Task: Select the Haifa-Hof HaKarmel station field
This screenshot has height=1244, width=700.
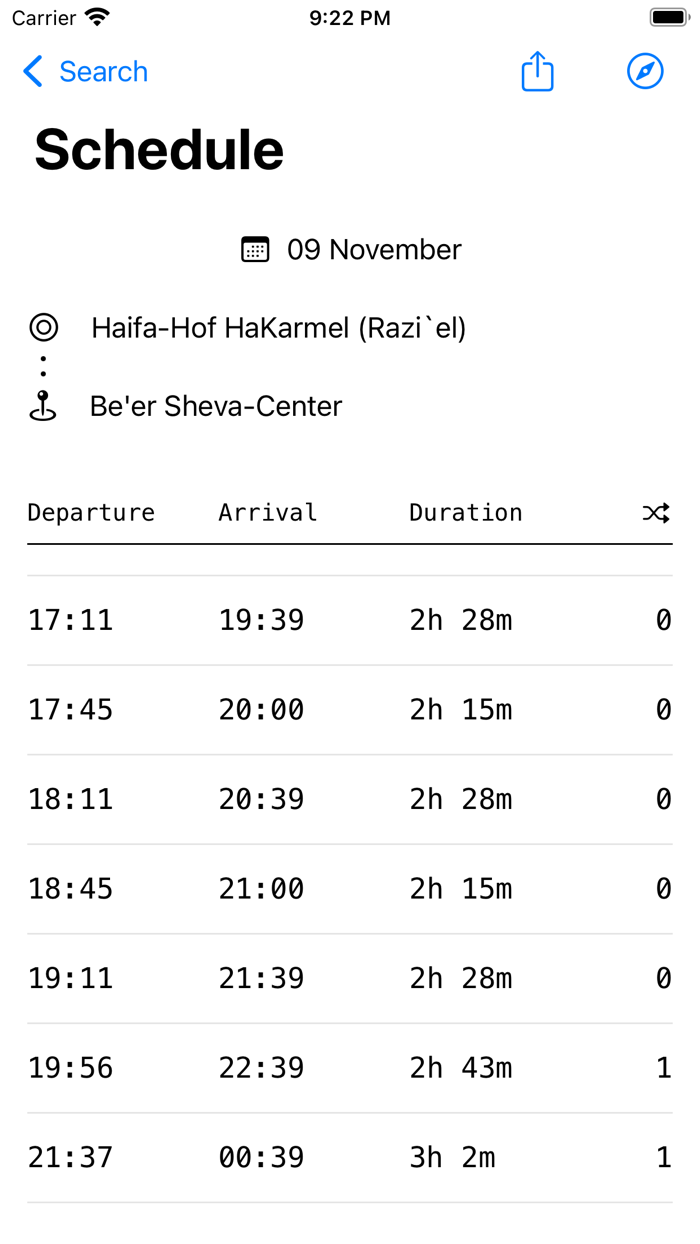Action: (280, 327)
